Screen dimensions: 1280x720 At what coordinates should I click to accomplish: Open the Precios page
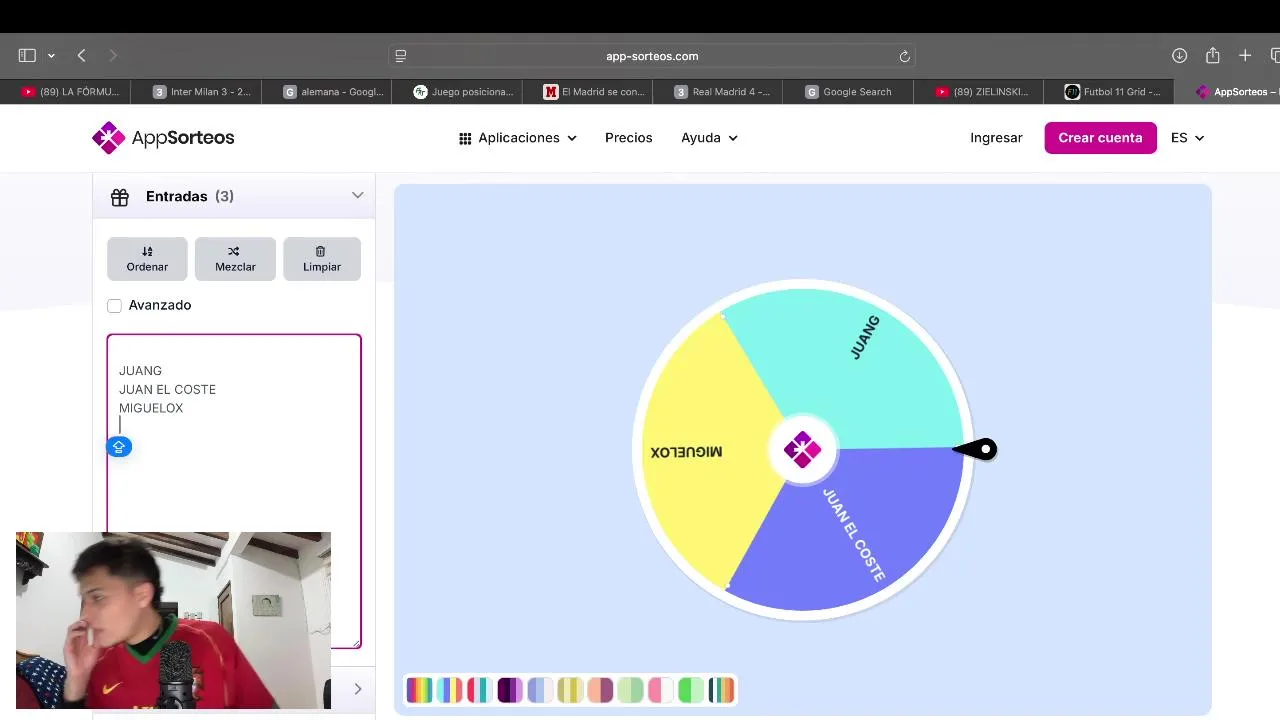pyautogui.click(x=629, y=138)
